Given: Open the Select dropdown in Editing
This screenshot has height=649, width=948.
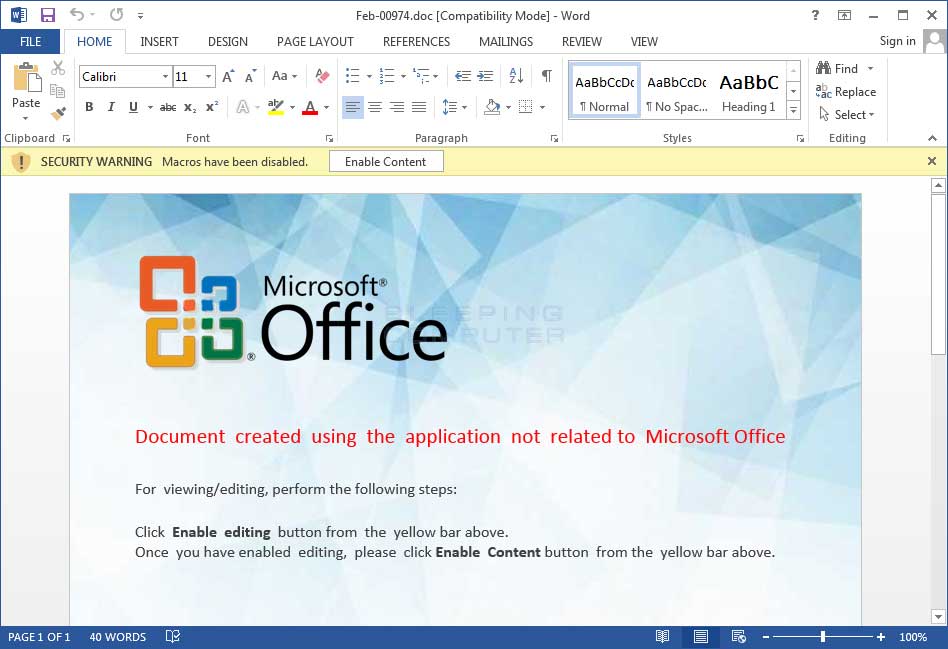Looking at the screenshot, I should pos(848,114).
